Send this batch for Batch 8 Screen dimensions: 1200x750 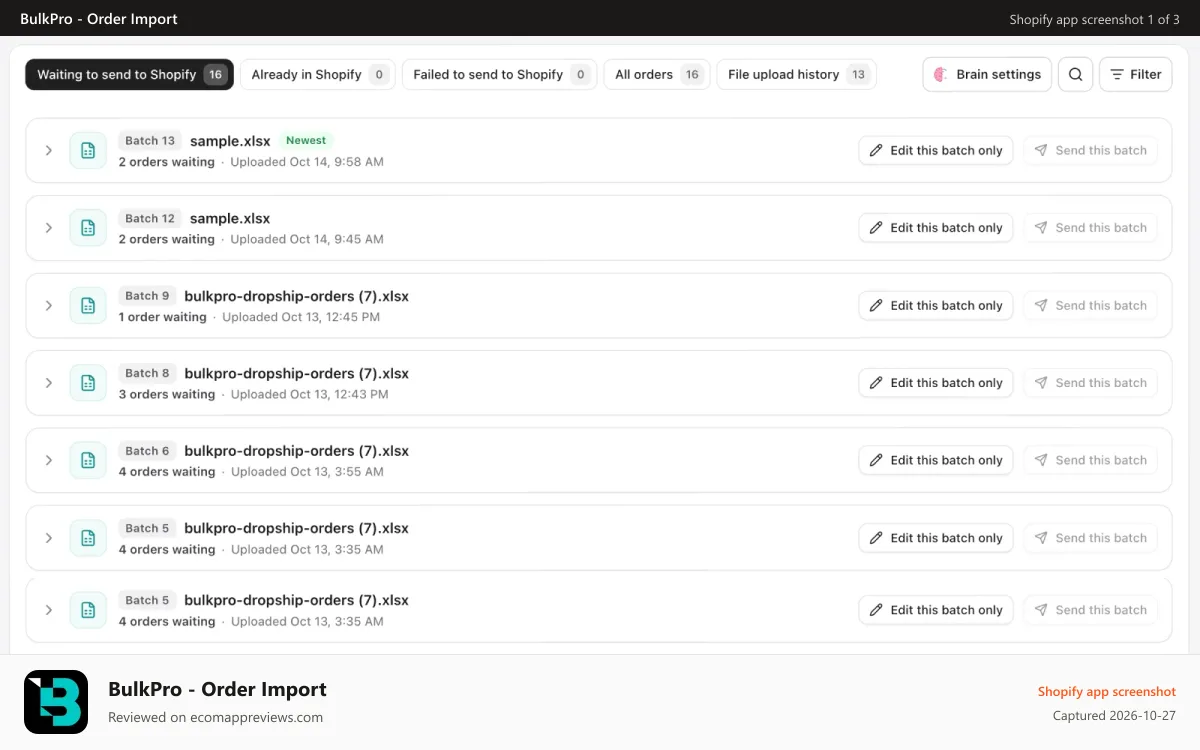(1090, 383)
